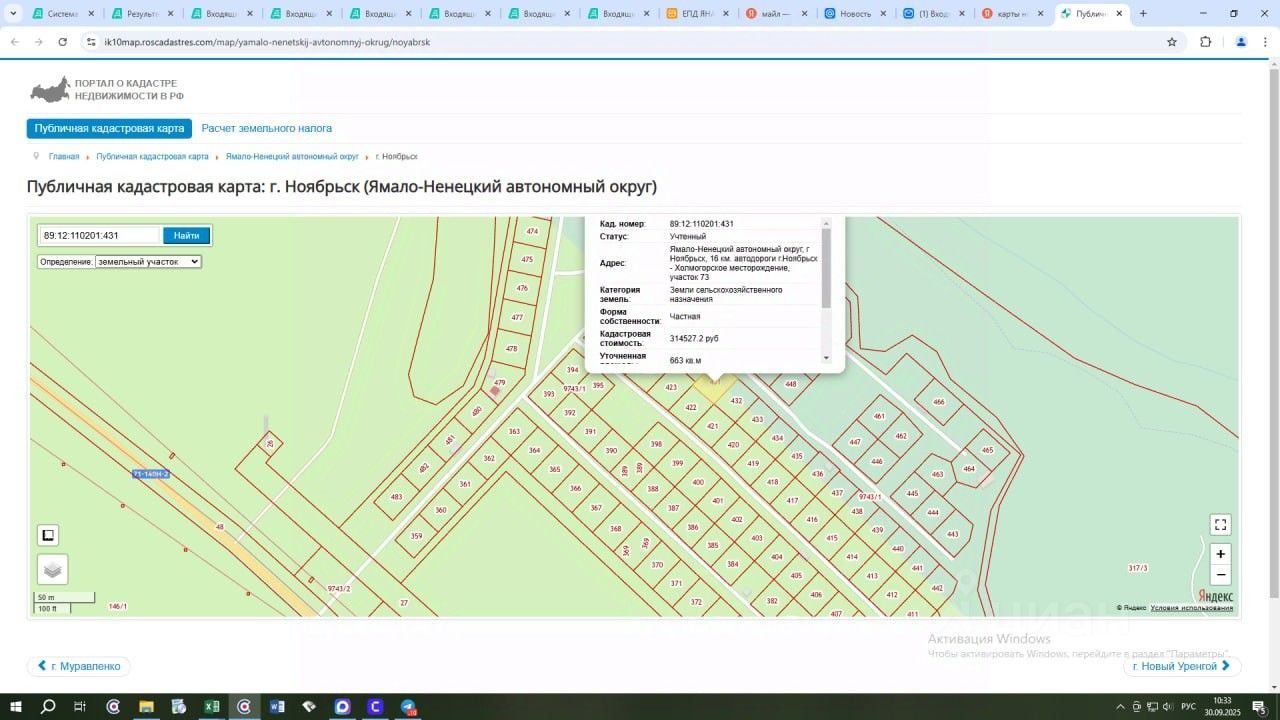Go to 'г. Новый Уренгой' next link
The width and height of the screenshot is (1280, 720).
pos(1182,666)
